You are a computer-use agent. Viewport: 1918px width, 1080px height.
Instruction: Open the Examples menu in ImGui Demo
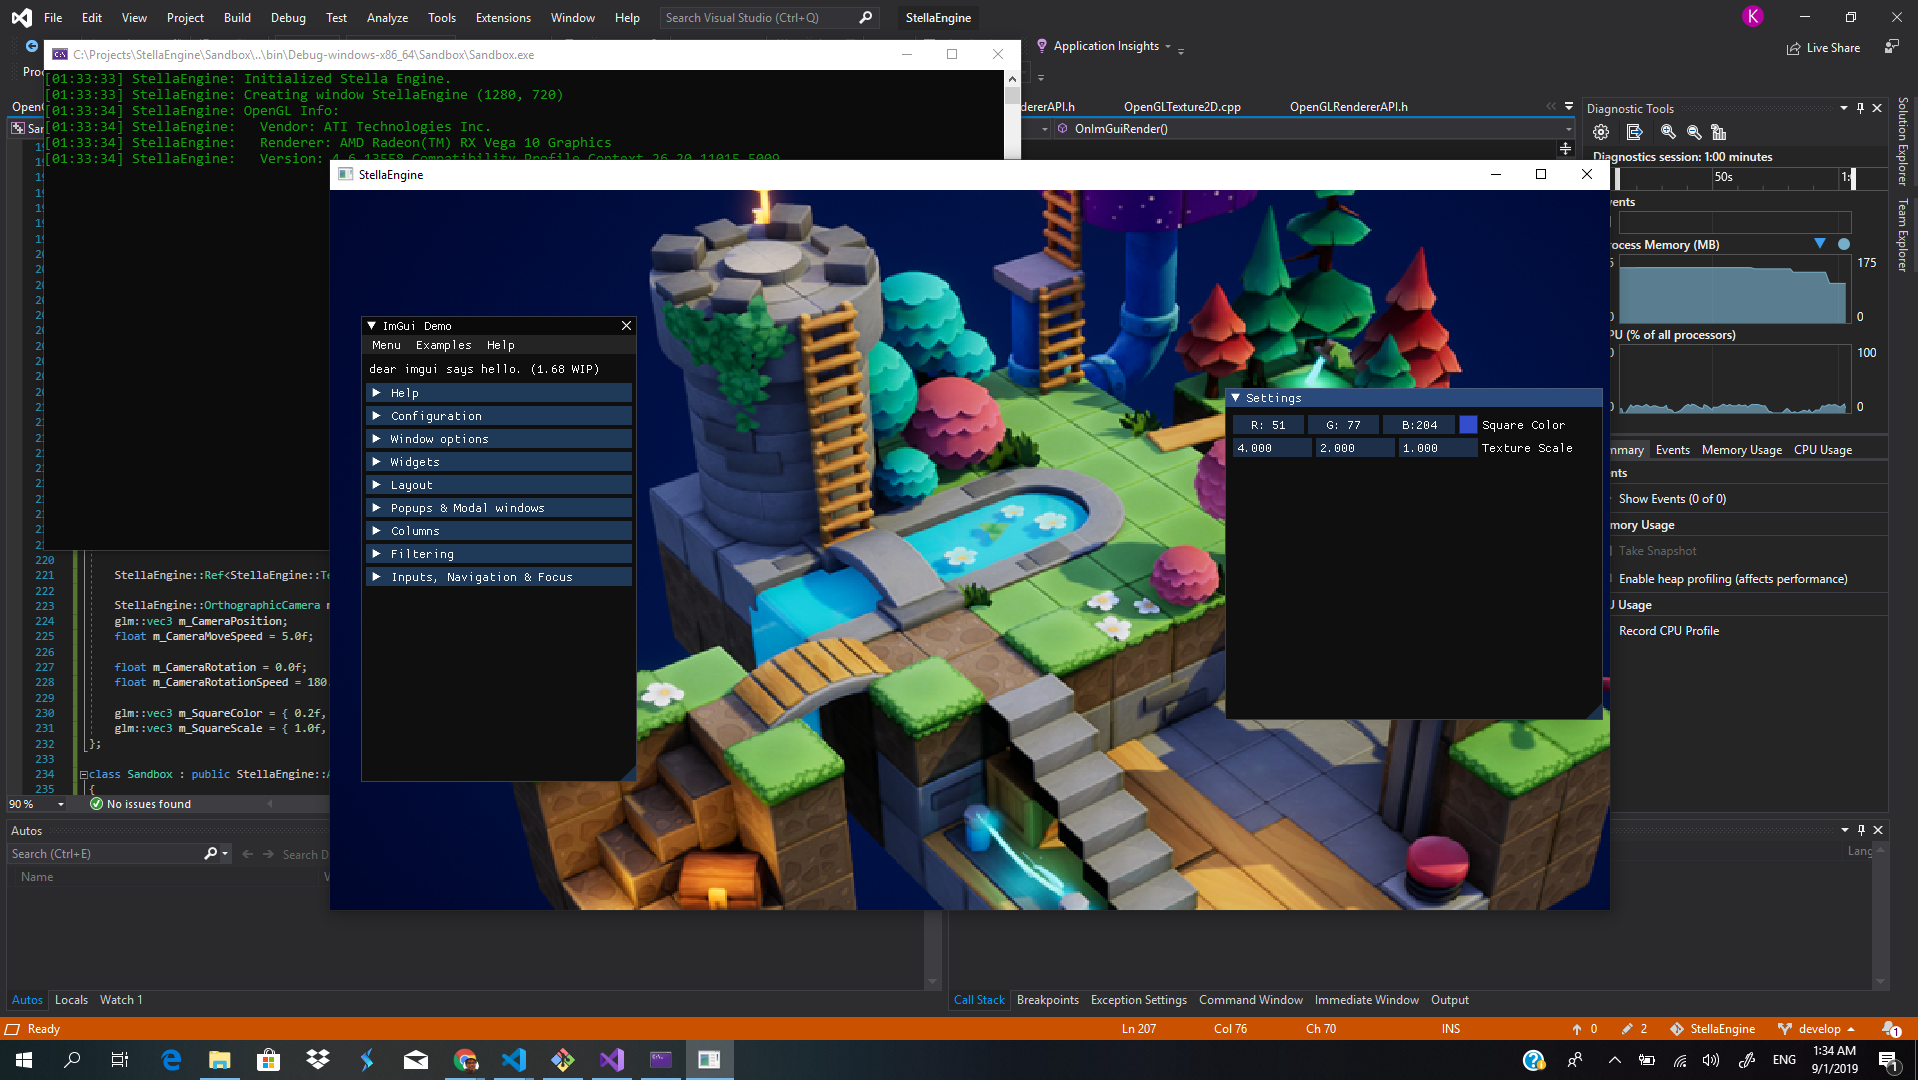tap(443, 345)
